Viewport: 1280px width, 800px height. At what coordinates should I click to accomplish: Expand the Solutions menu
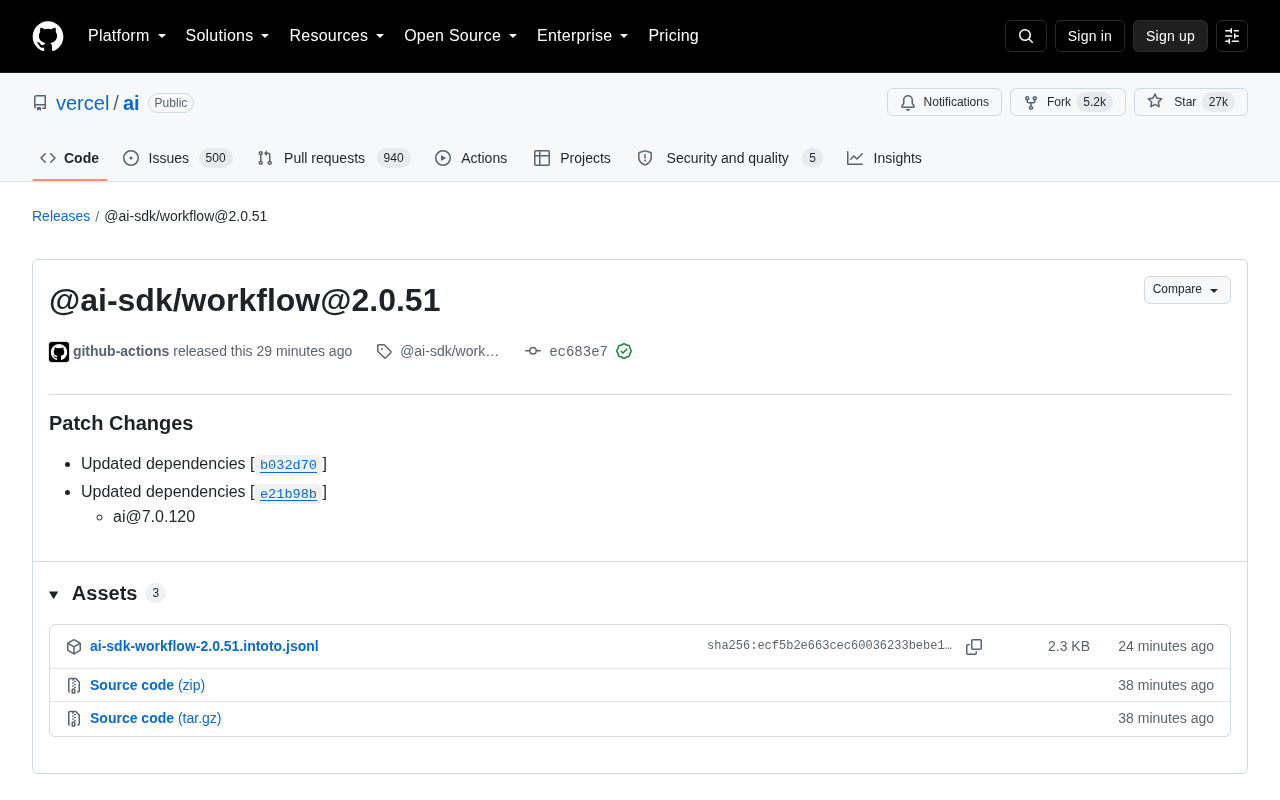(227, 36)
